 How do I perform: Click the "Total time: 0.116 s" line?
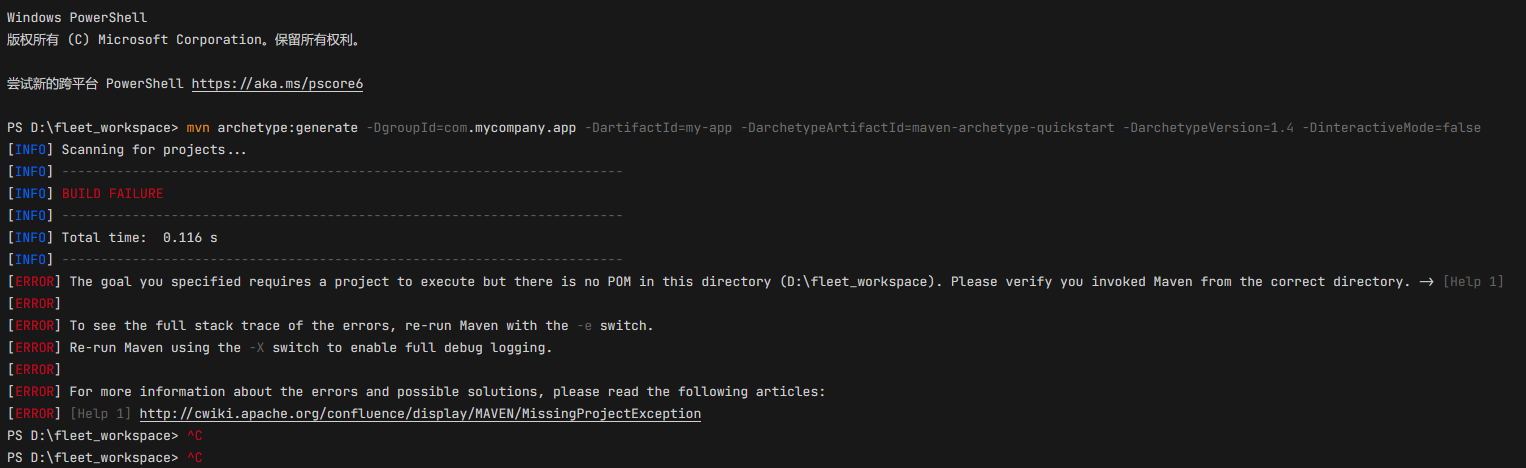point(139,238)
